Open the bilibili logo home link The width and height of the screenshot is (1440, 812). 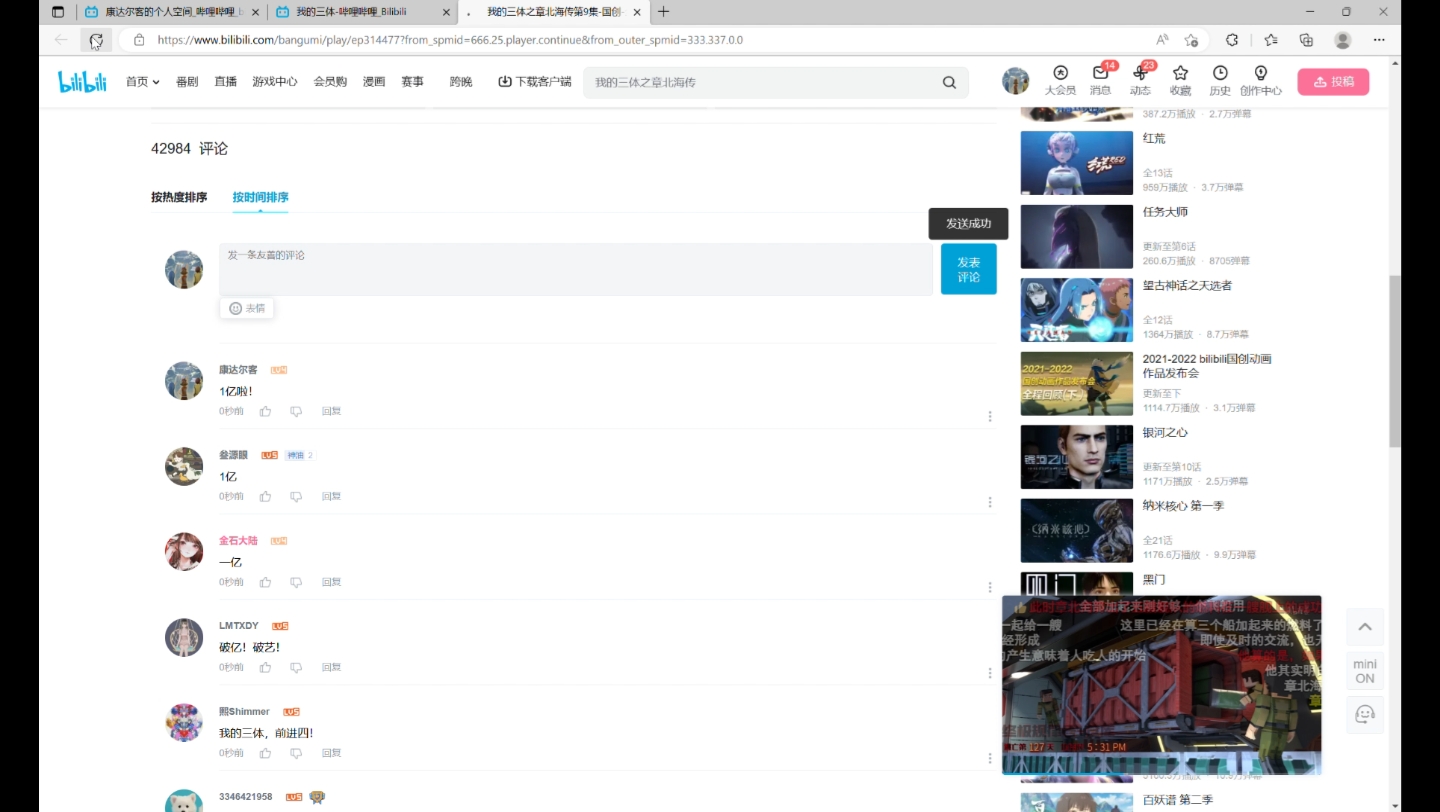pyautogui.click(x=82, y=82)
